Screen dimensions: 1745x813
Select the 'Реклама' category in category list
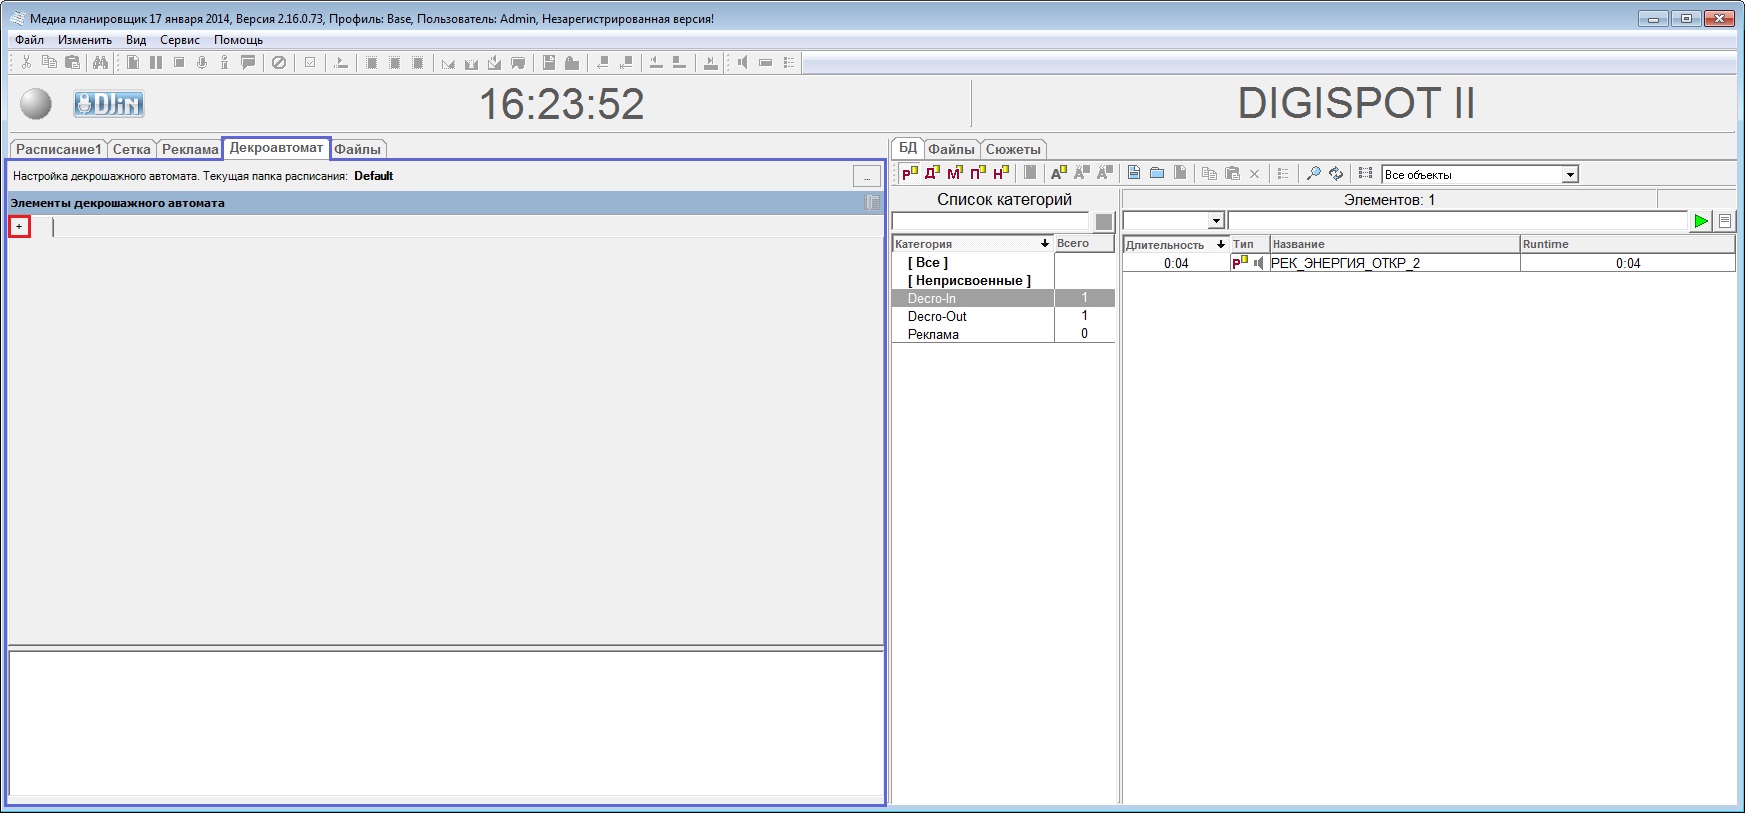[x=1003, y=334]
